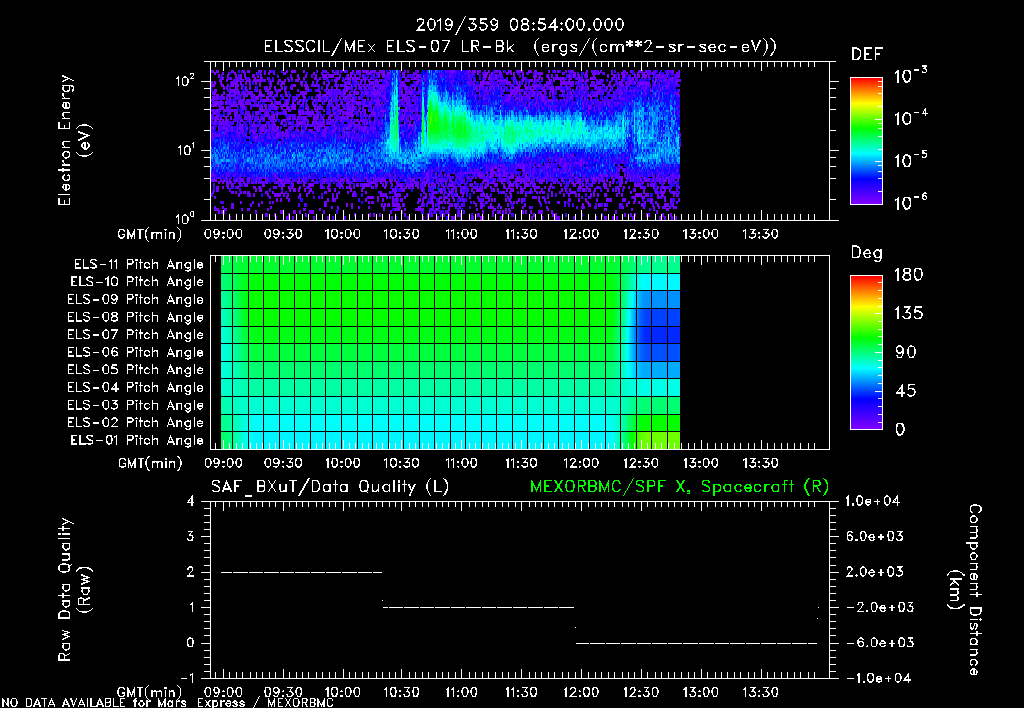The height and width of the screenshot is (708, 1024).
Task: Click the Electron Energy (eV) axis label
Action: click(x=74, y=140)
